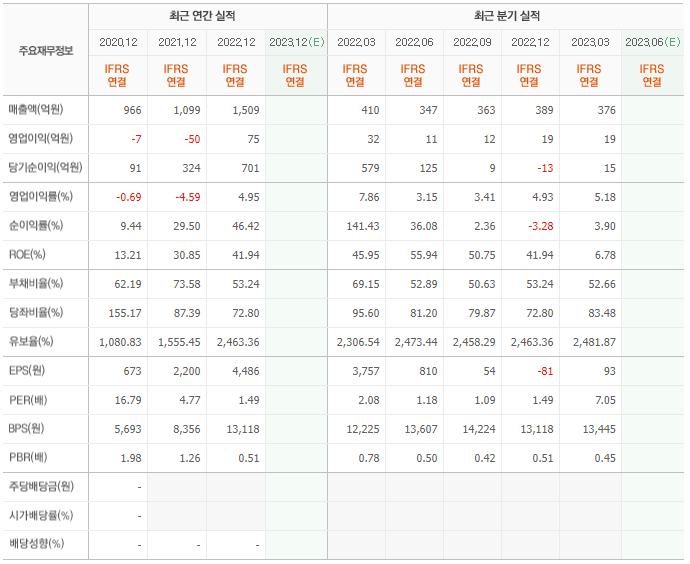Select the 영업이익률(%) row label
Screen dimensions: 690x564
click(x=41, y=197)
